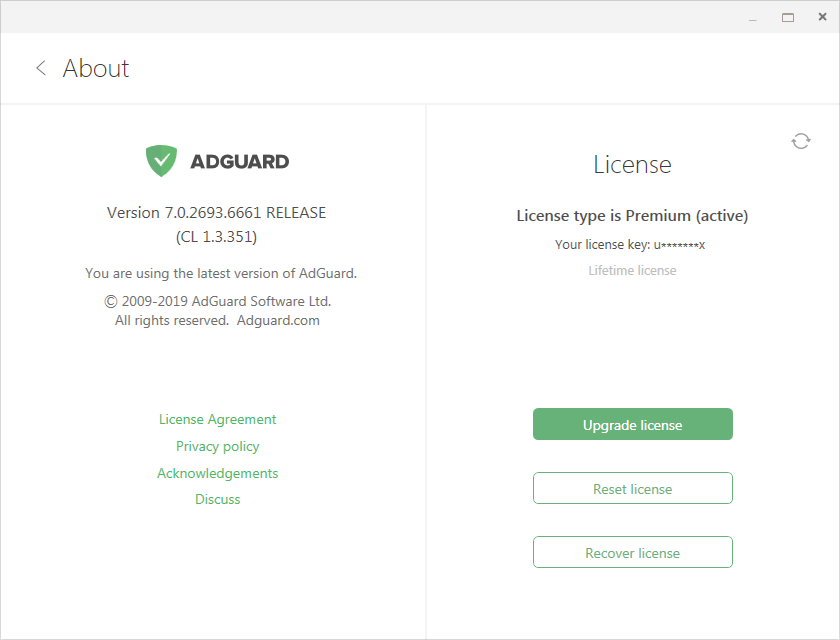Click the Lifetime license label

632,270
